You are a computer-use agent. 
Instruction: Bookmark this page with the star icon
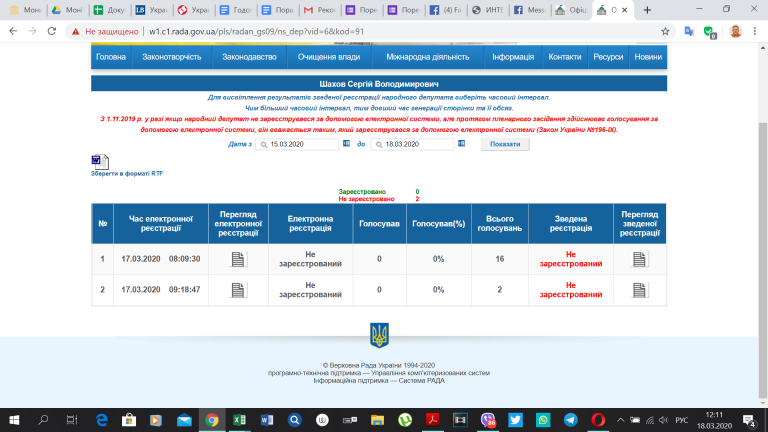coord(665,31)
